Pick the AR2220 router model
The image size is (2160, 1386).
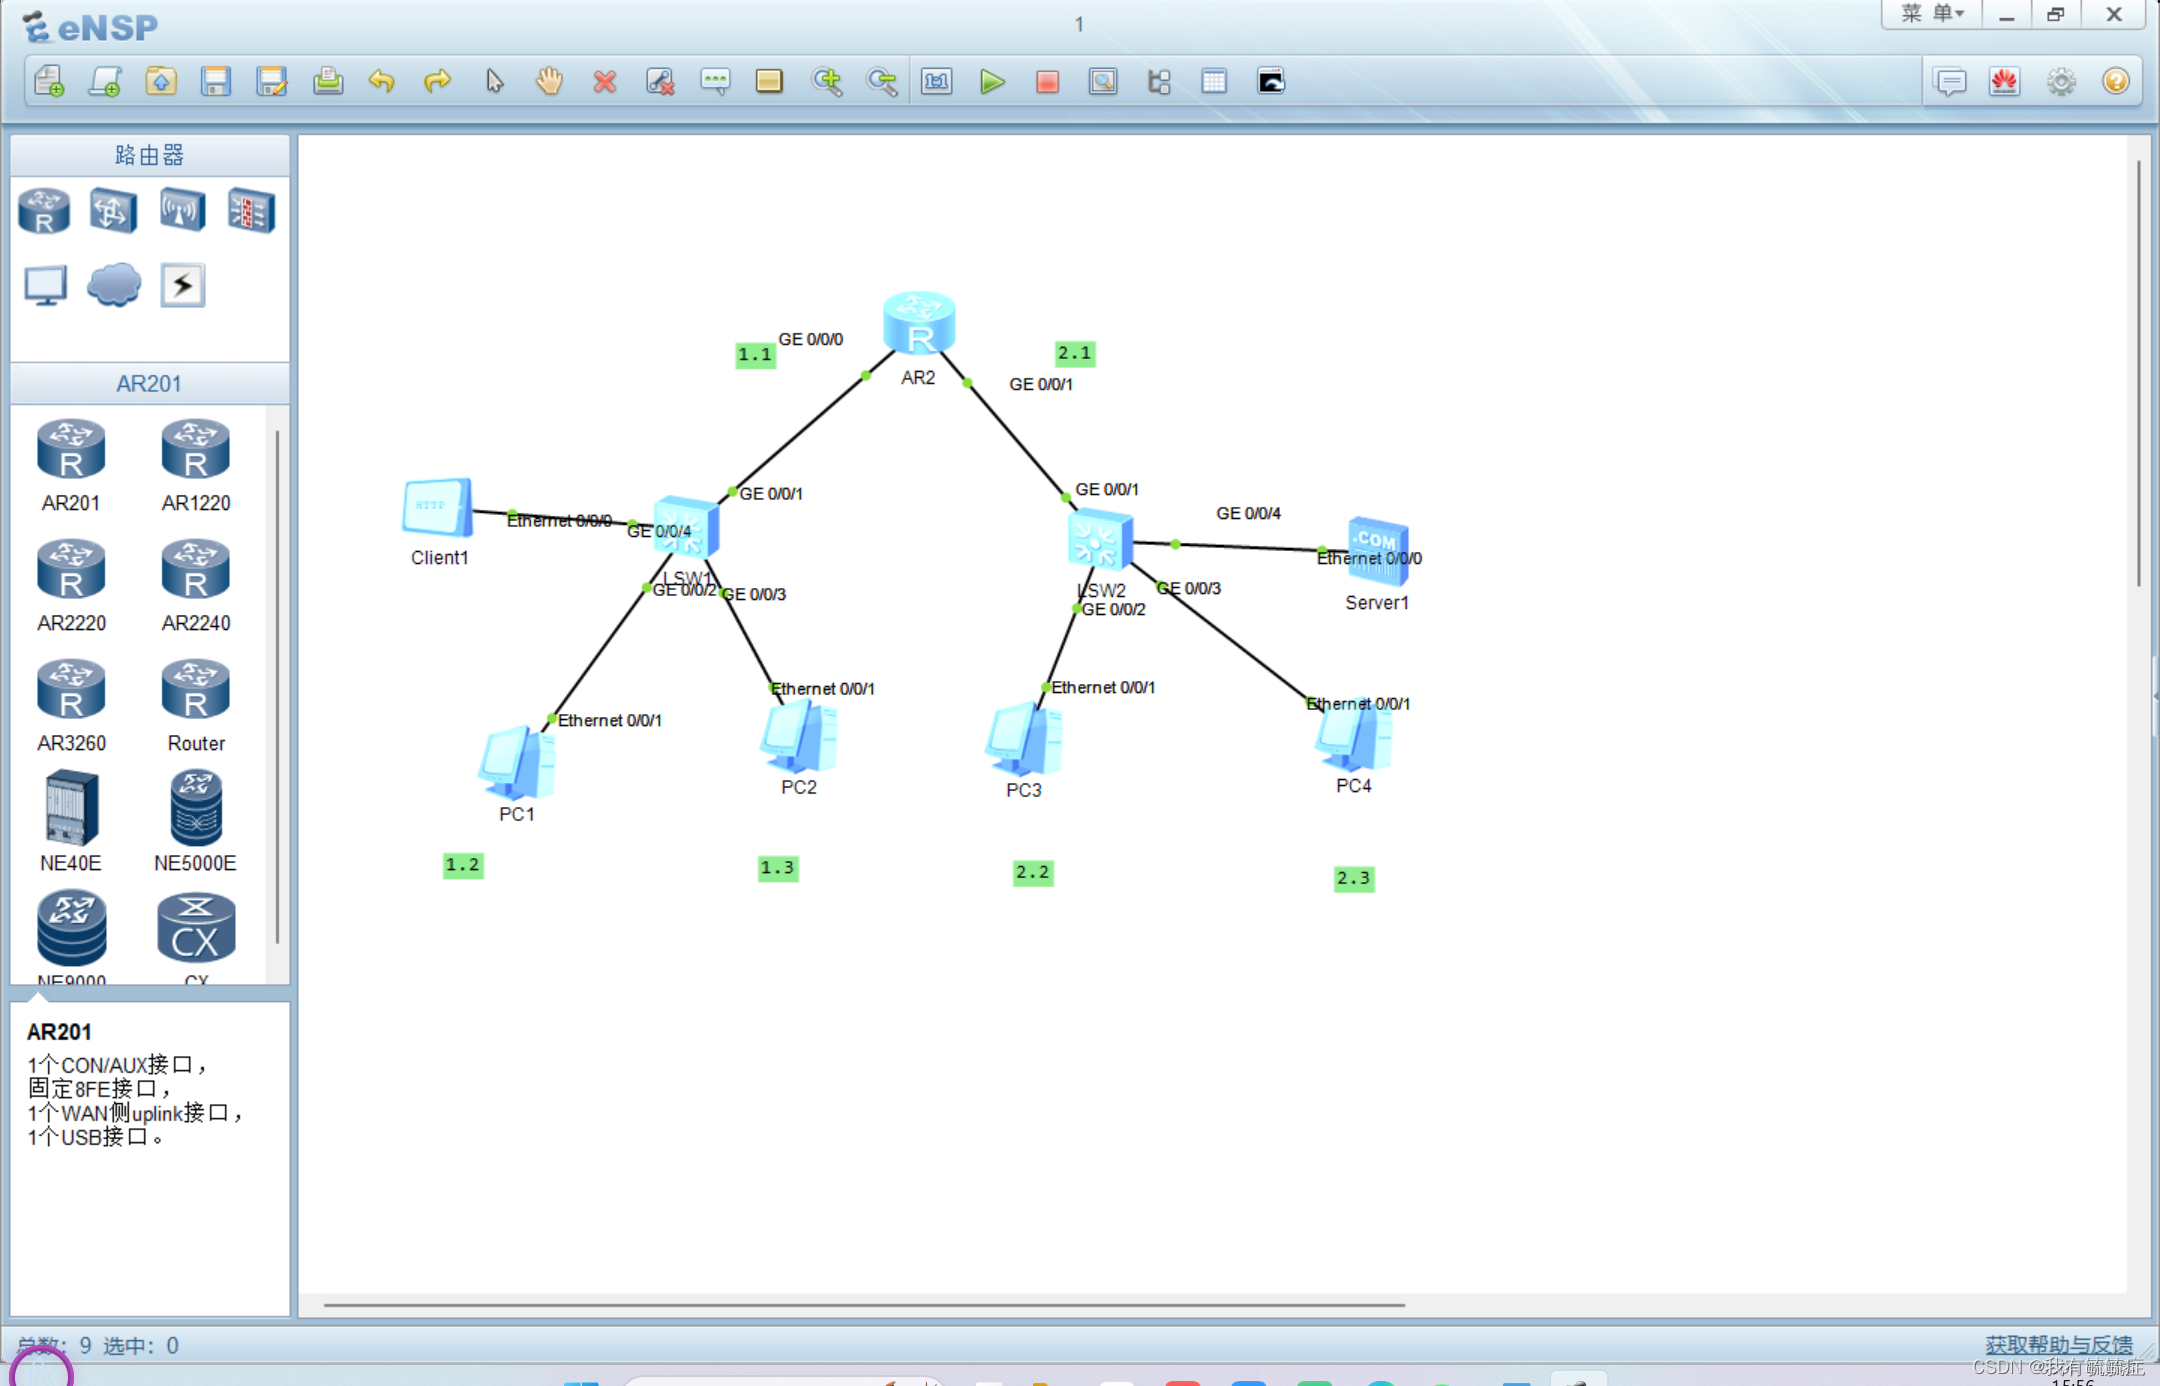point(71,586)
